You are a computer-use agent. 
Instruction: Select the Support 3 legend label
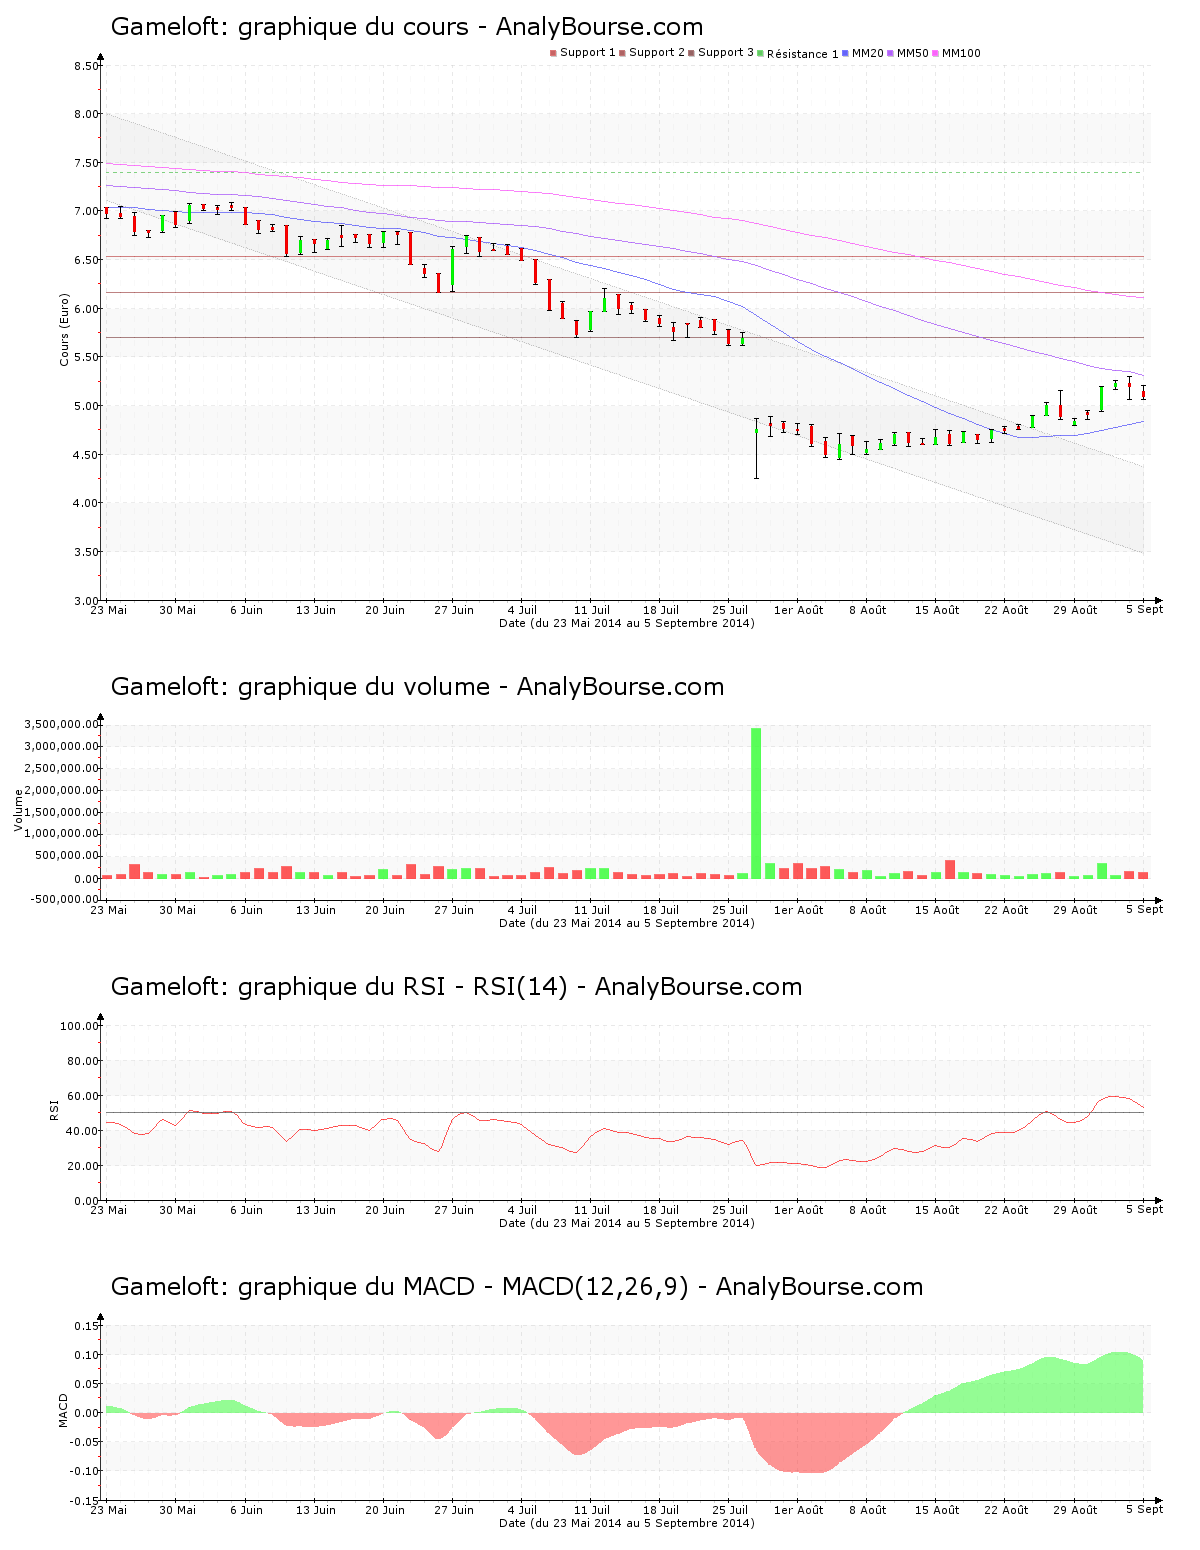(726, 53)
